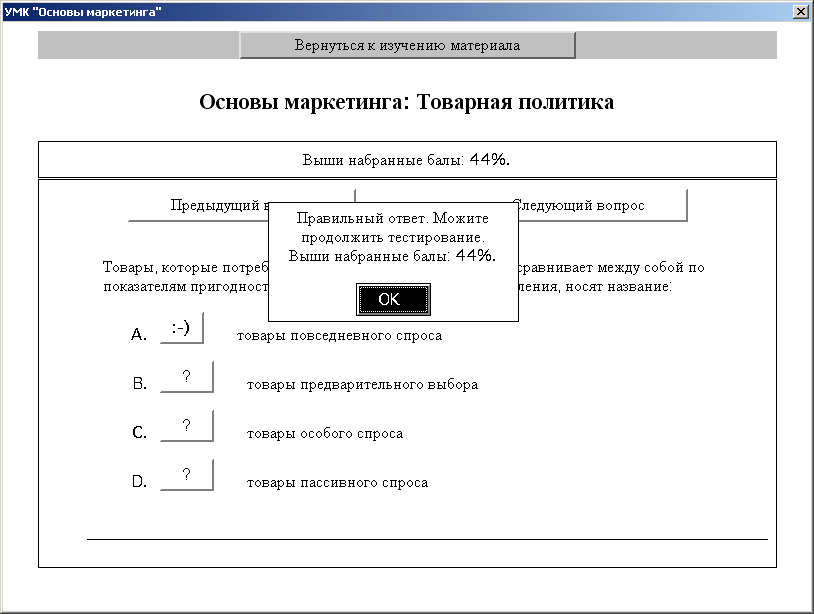
Task: Choose answer B question mark button
Action: [x=186, y=377]
